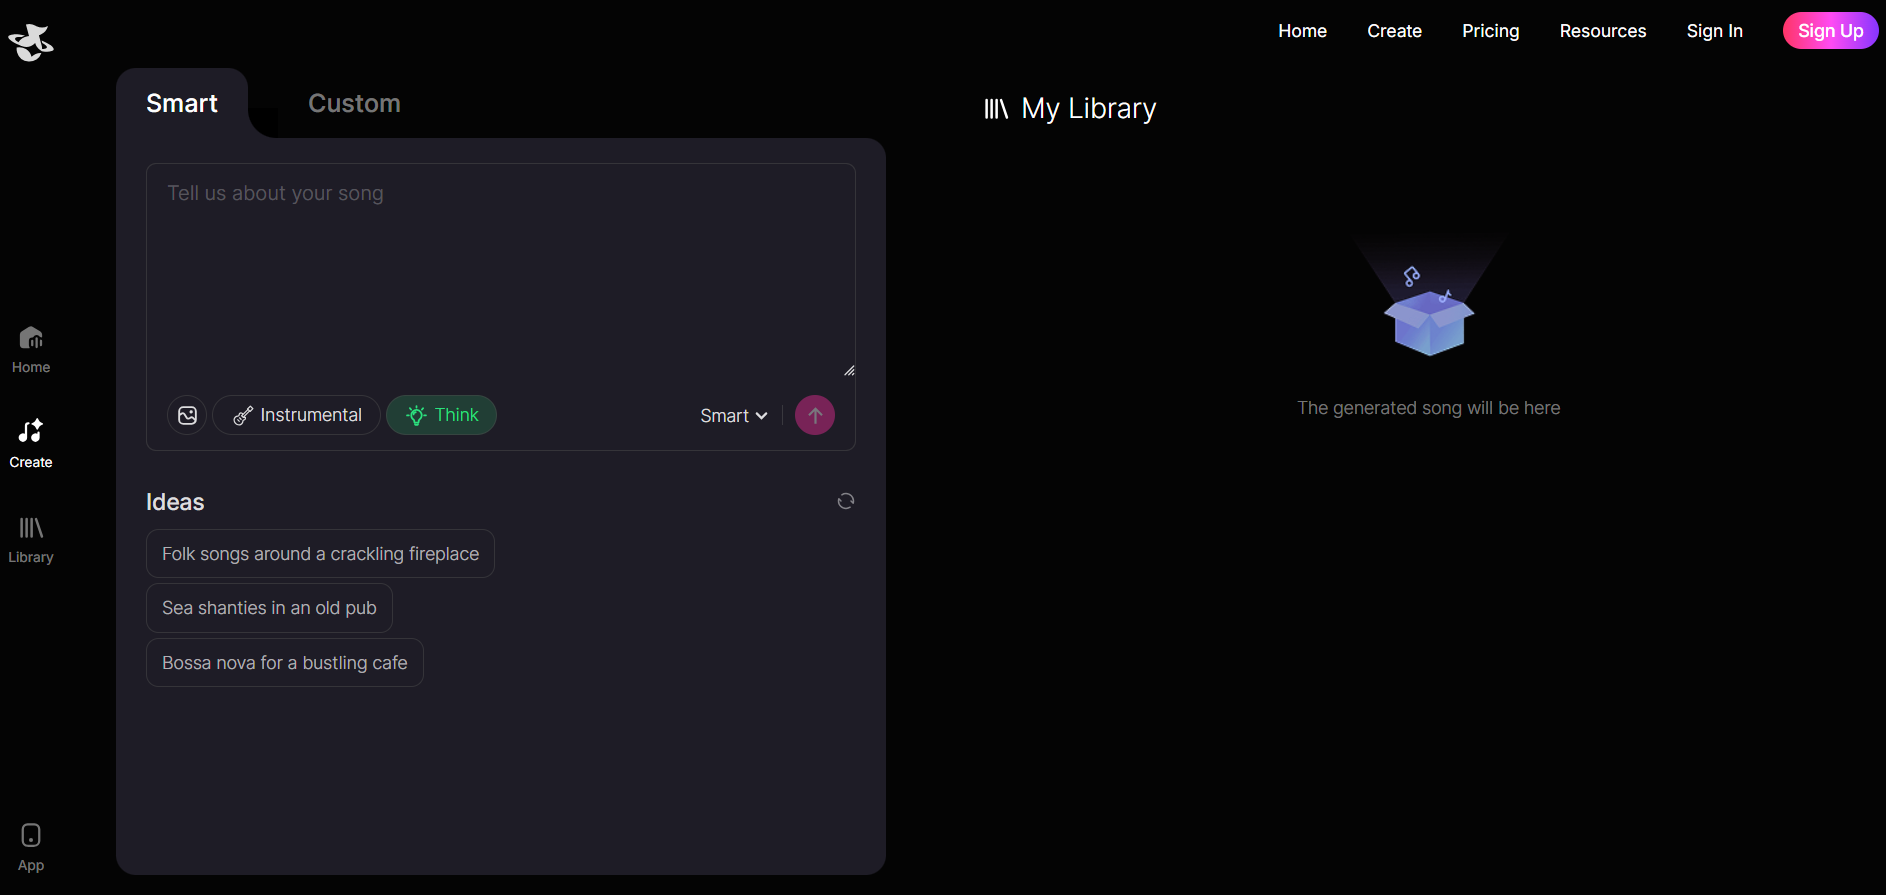
Task: Open the Pricing page
Action: pyautogui.click(x=1490, y=31)
